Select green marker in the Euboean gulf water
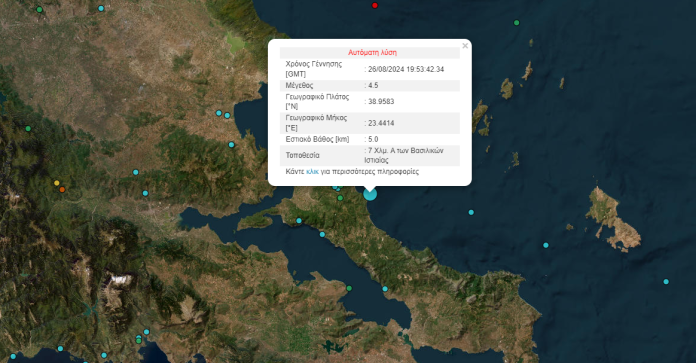 click(349, 288)
